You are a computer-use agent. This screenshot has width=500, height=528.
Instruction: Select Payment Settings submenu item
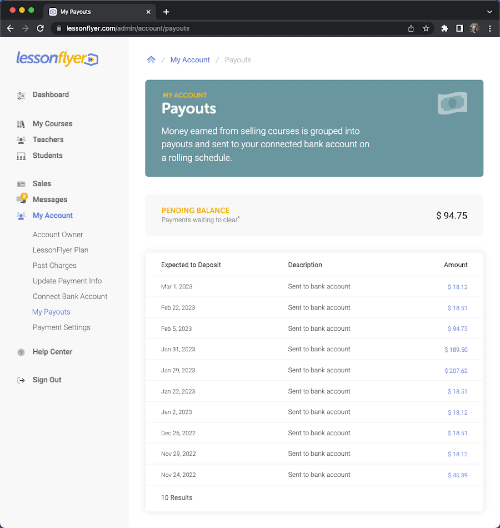point(62,327)
